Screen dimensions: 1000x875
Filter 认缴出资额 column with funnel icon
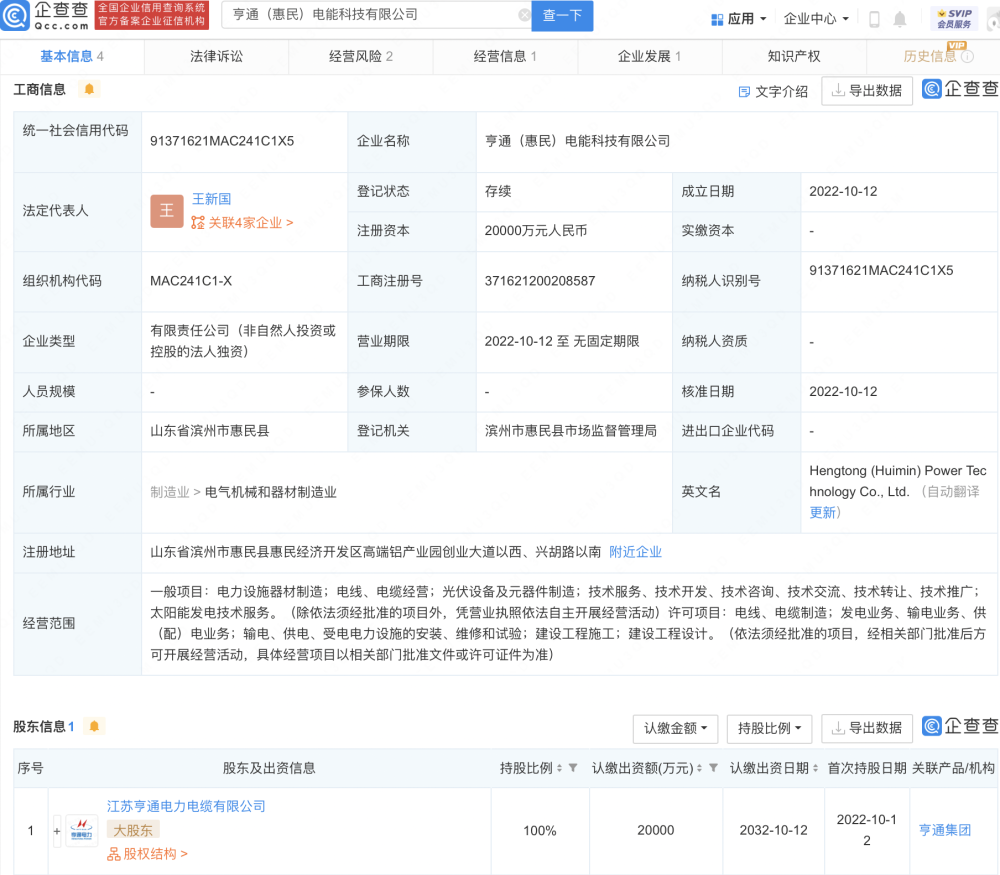coord(714,768)
